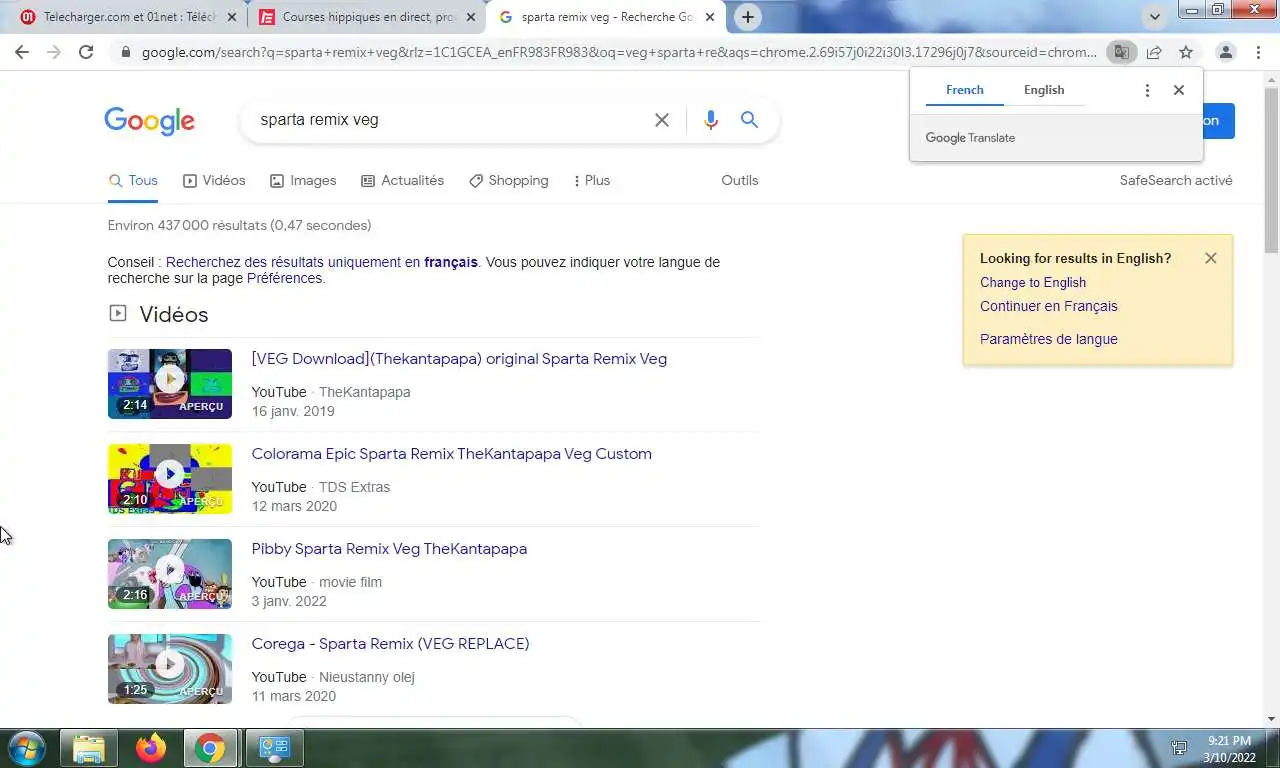Launch Firefox from the taskbar
1280x768 pixels.
coord(151,748)
